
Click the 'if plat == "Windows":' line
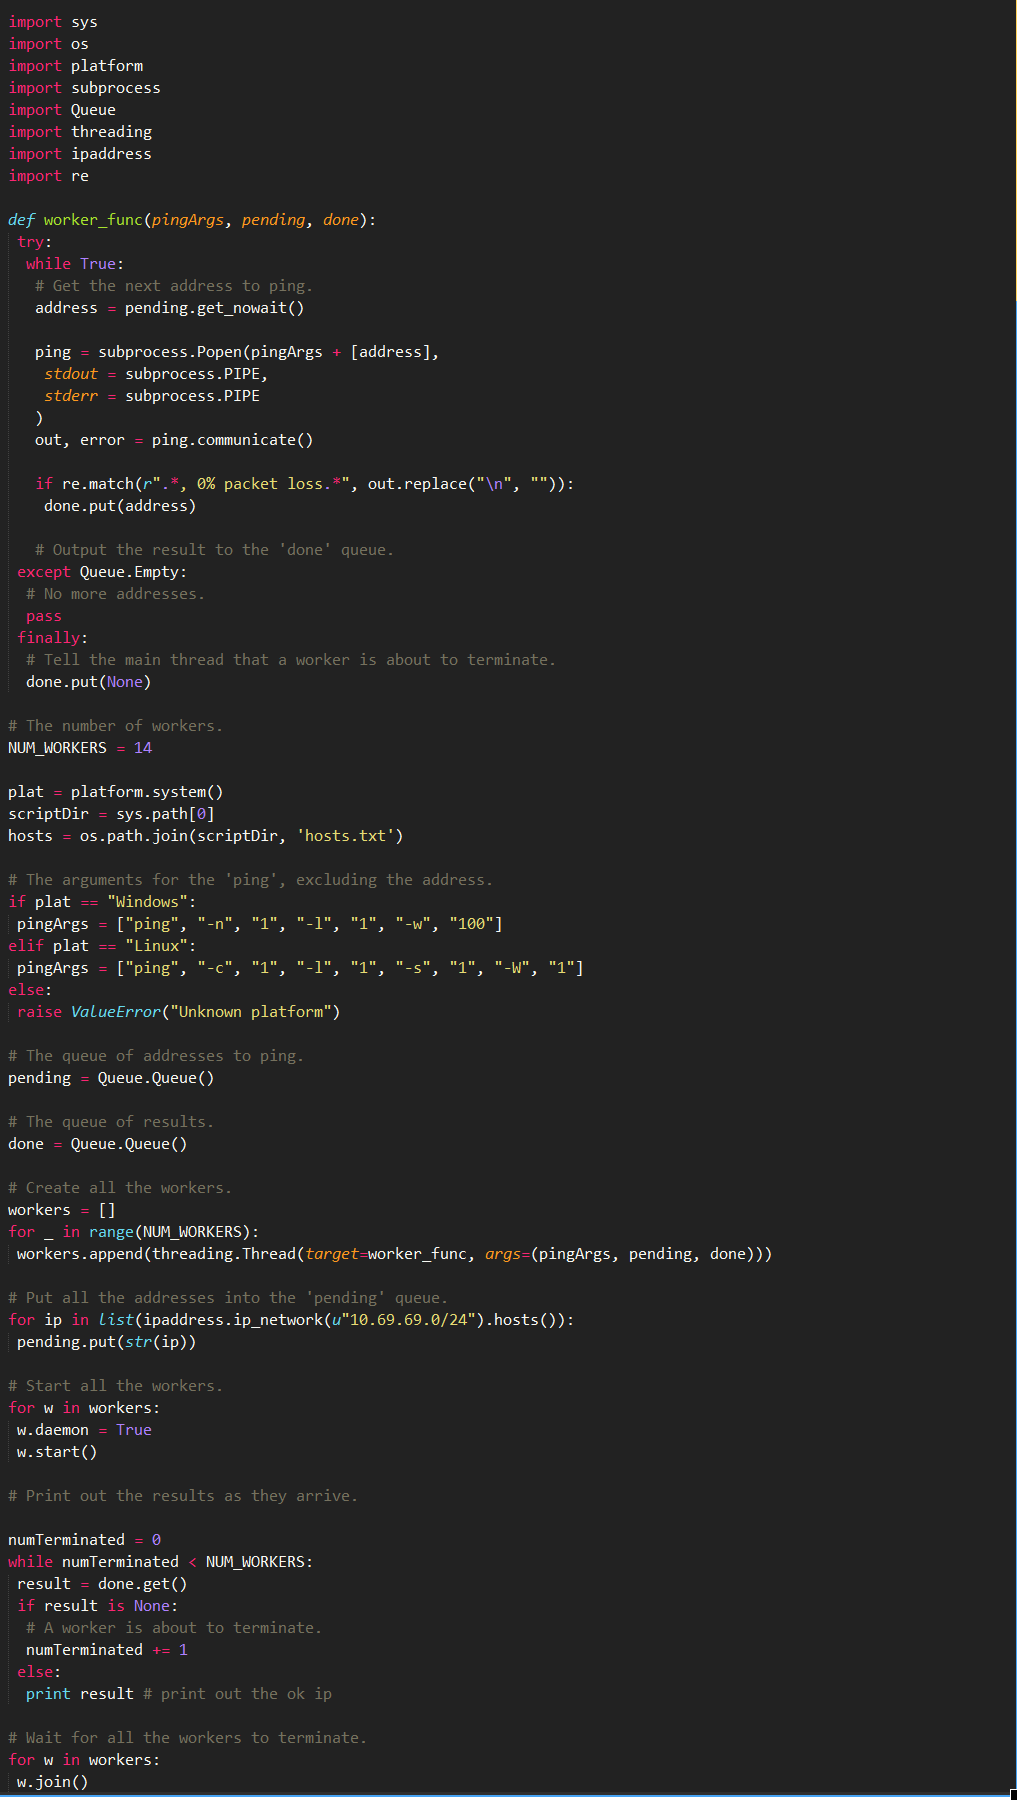tap(102, 902)
